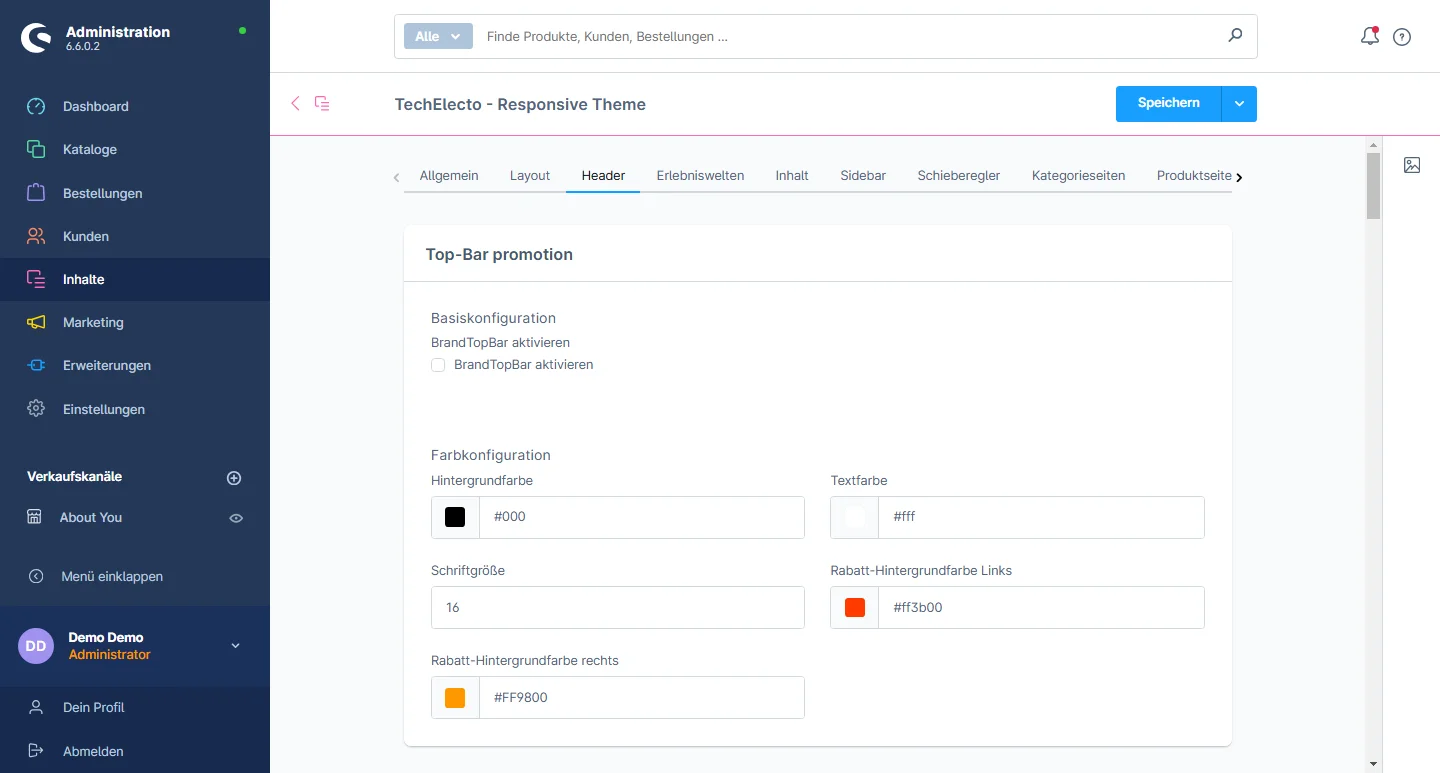The image size is (1440, 773).
Task: Open the notifications bell icon
Action: (1369, 37)
